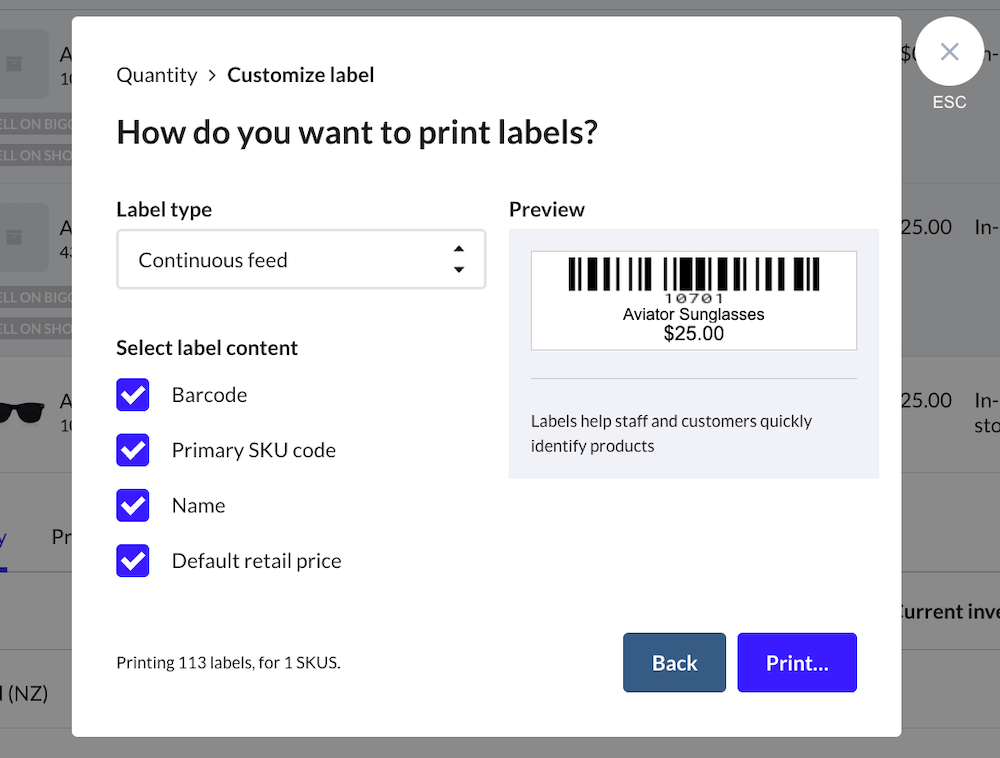Click the checkmark icon inside the Barcode checkbox
Image resolution: width=1000 pixels, height=758 pixels.
(x=132, y=395)
